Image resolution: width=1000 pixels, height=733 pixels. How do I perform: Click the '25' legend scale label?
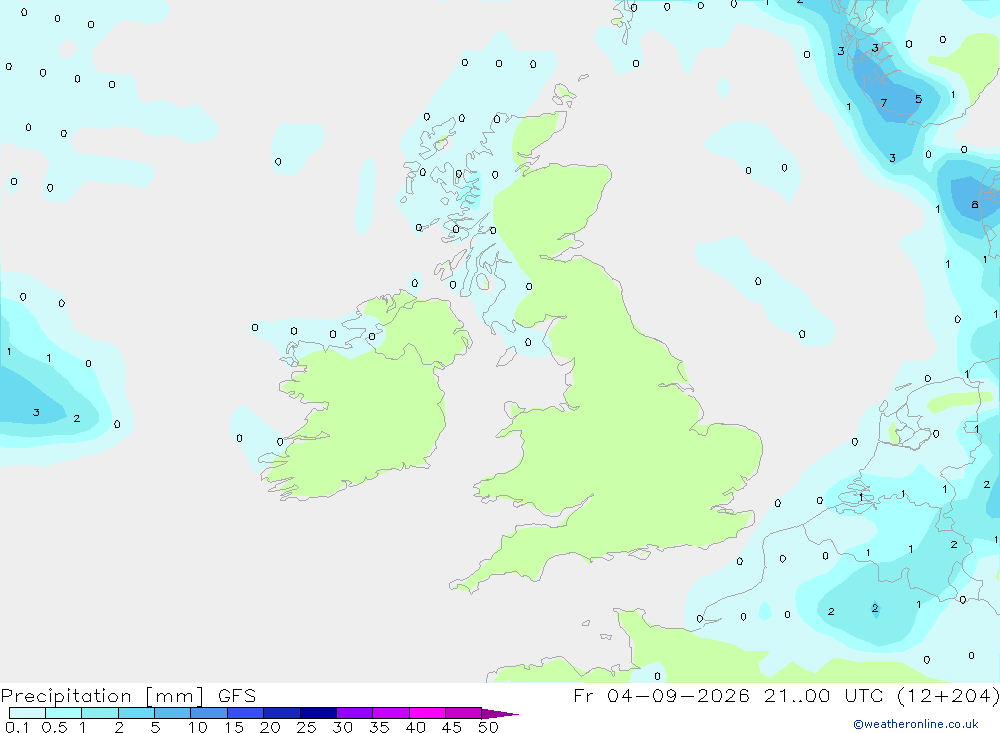[306, 727]
